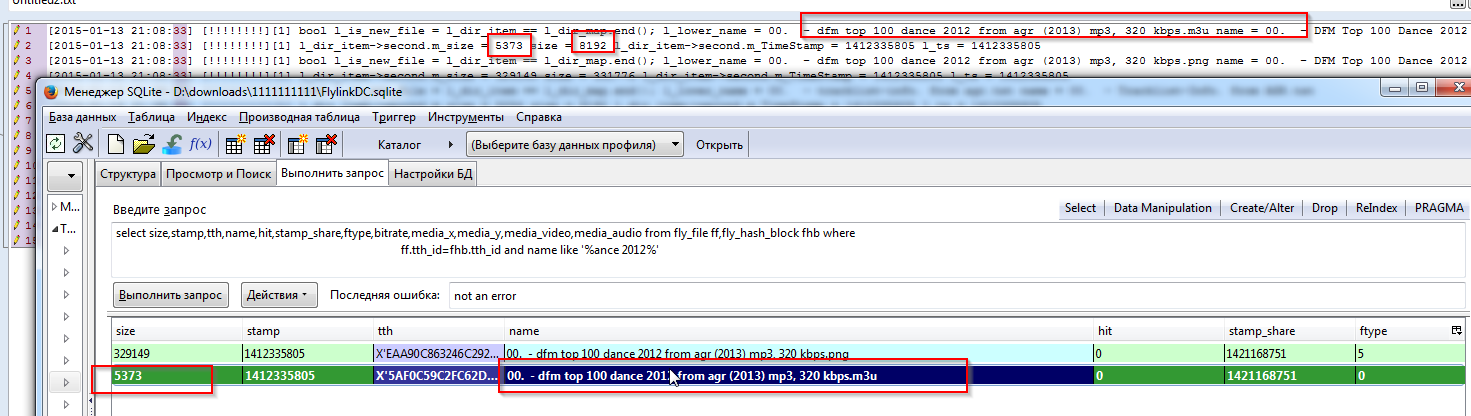This screenshot has width=1471, height=416.
Task: Click inside the SQL query text area
Action: click(x=788, y=249)
